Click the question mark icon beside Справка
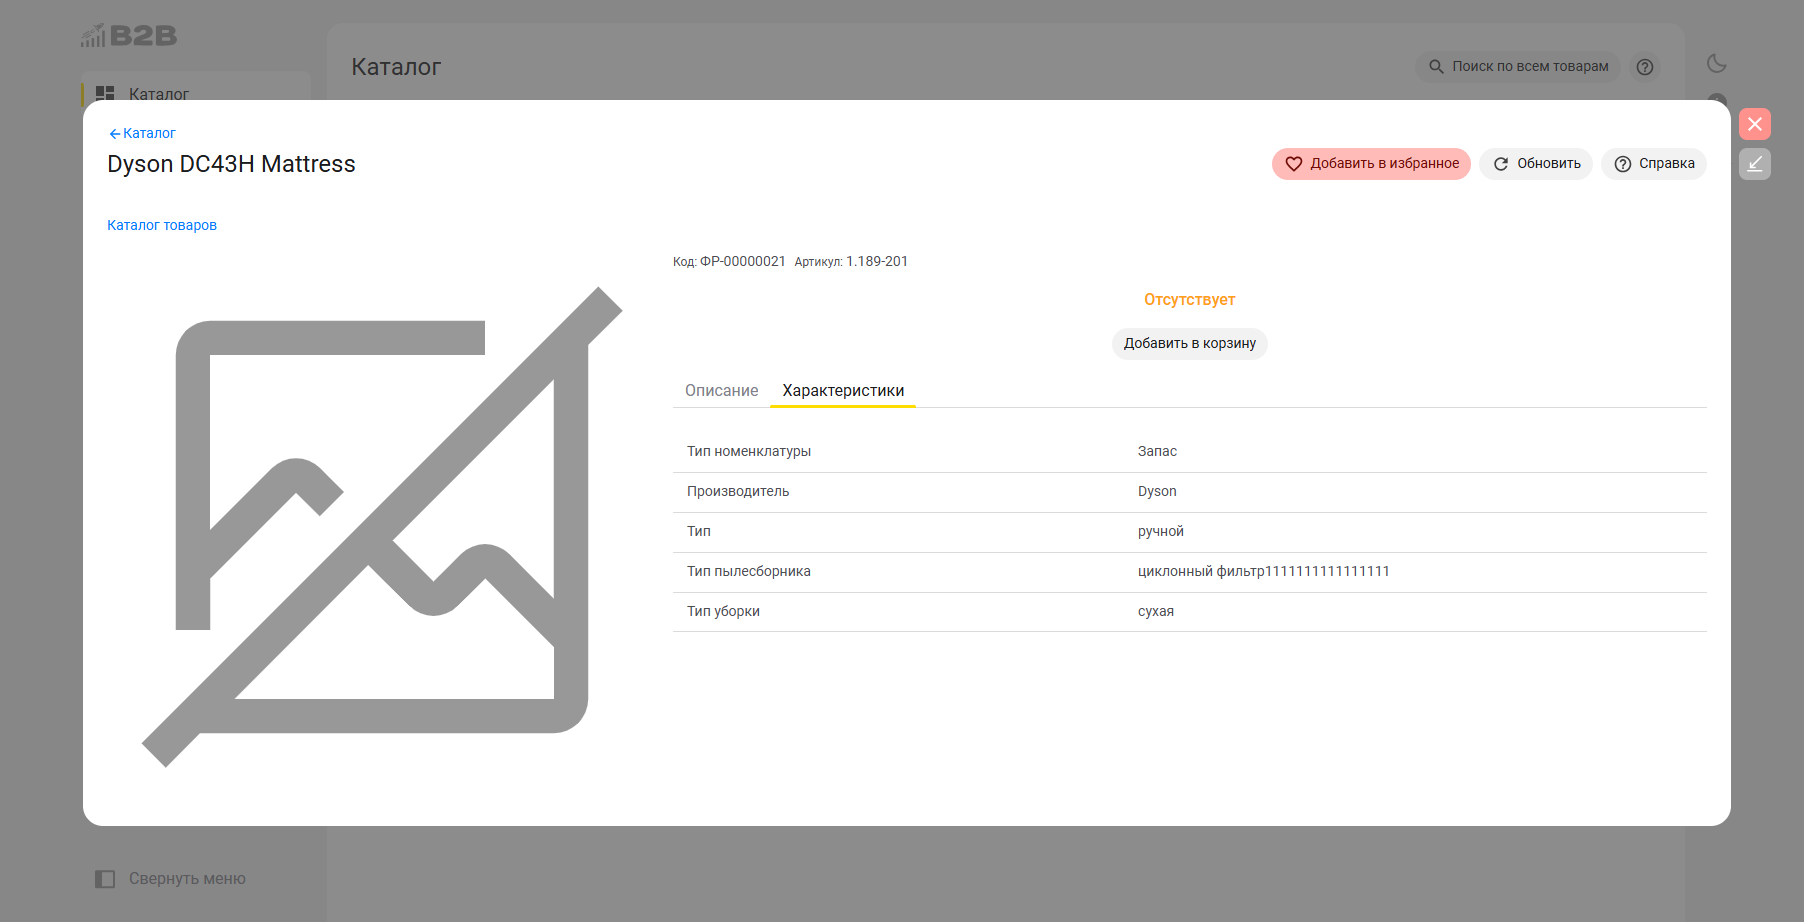Image resolution: width=1804 pixels, height=922 pixels. pyautogui.click(x=1623, y=164)
